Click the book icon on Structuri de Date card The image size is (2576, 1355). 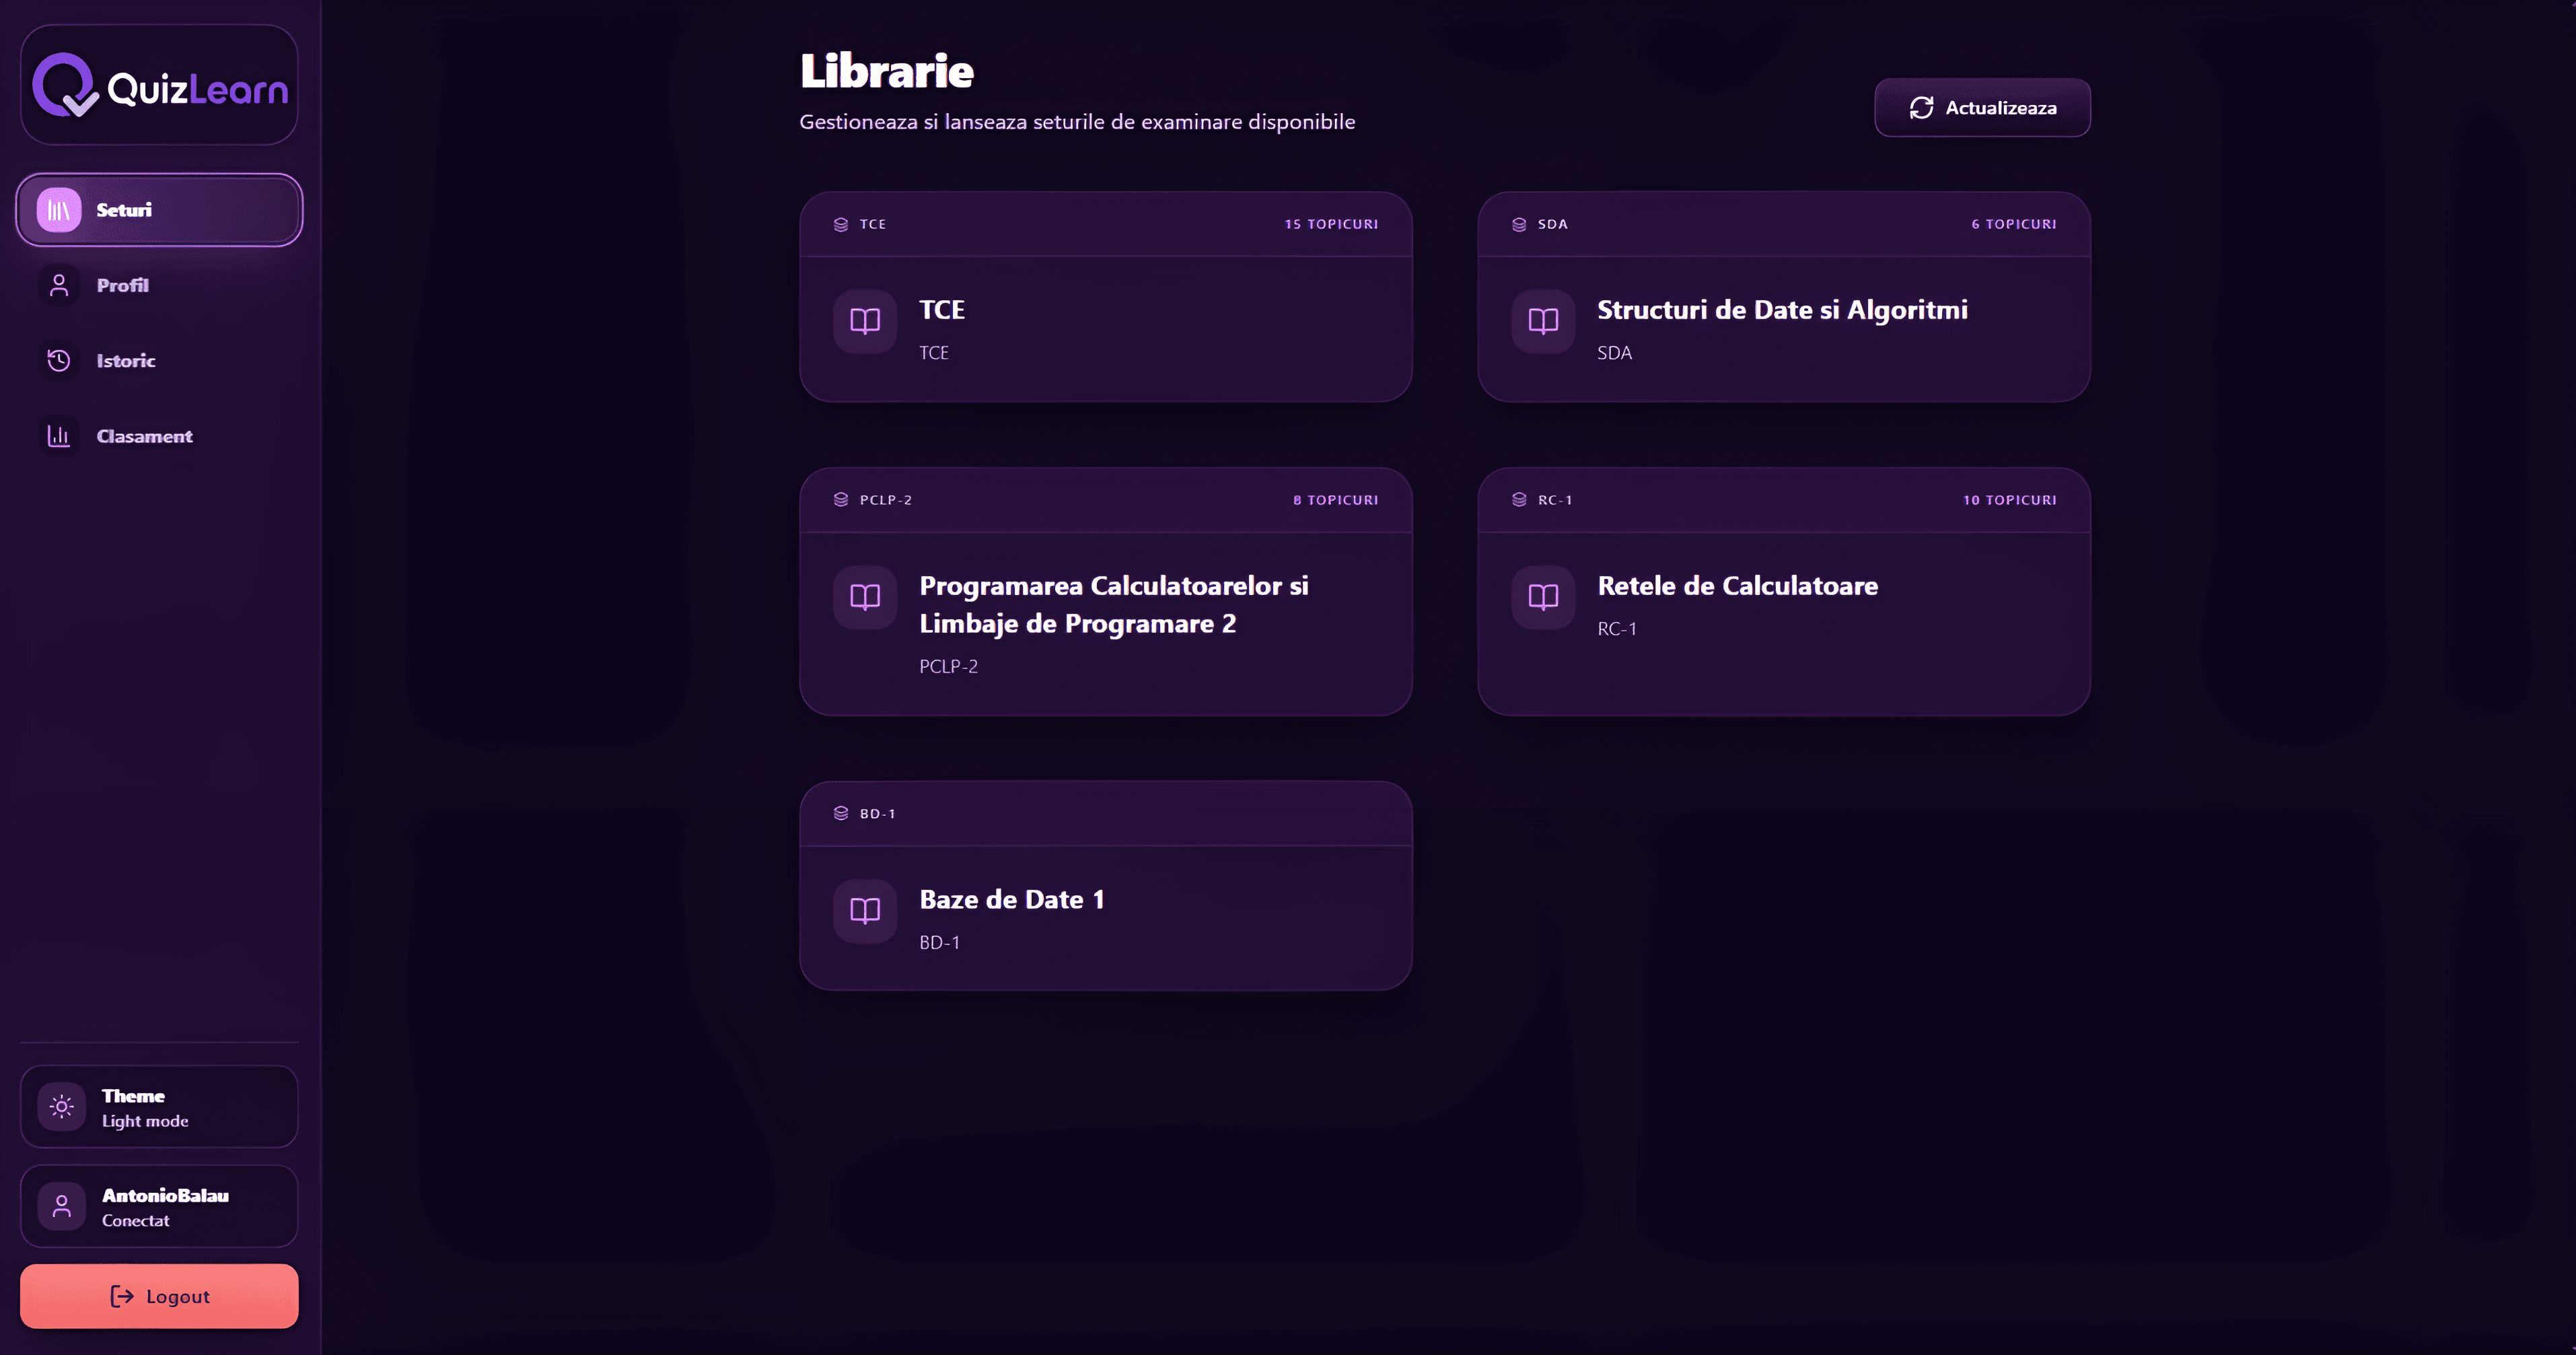(x=1543, y=321)
